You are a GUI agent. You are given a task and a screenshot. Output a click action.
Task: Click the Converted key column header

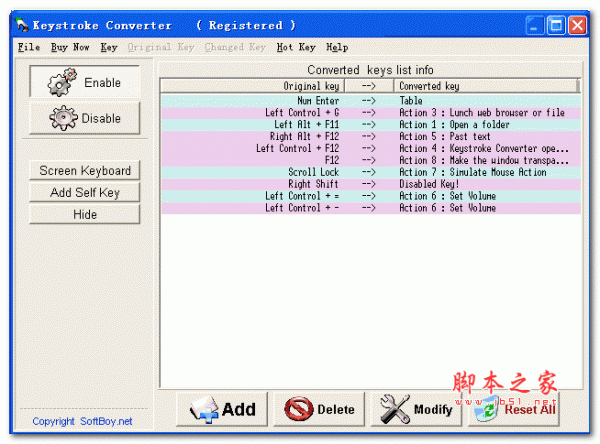(x=486, y=86)
